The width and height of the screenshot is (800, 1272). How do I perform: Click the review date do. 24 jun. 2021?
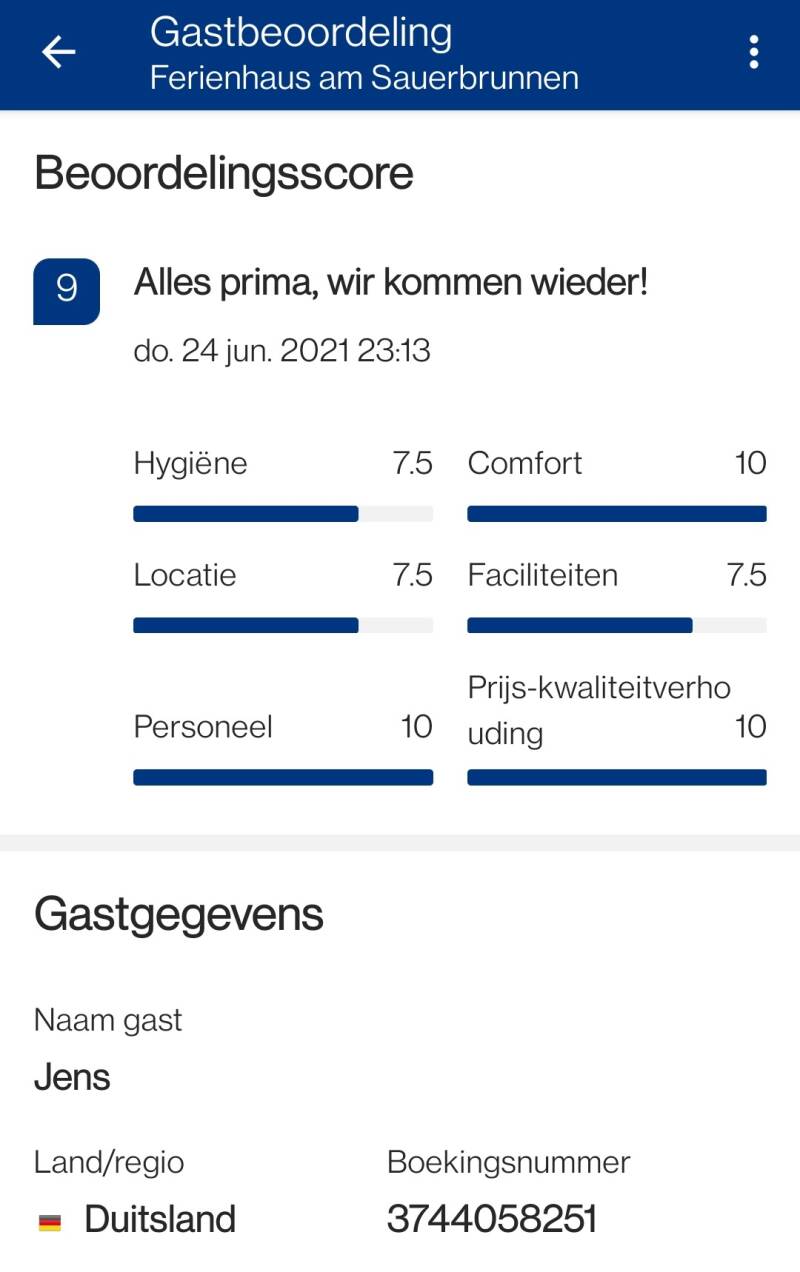point(282,351)
